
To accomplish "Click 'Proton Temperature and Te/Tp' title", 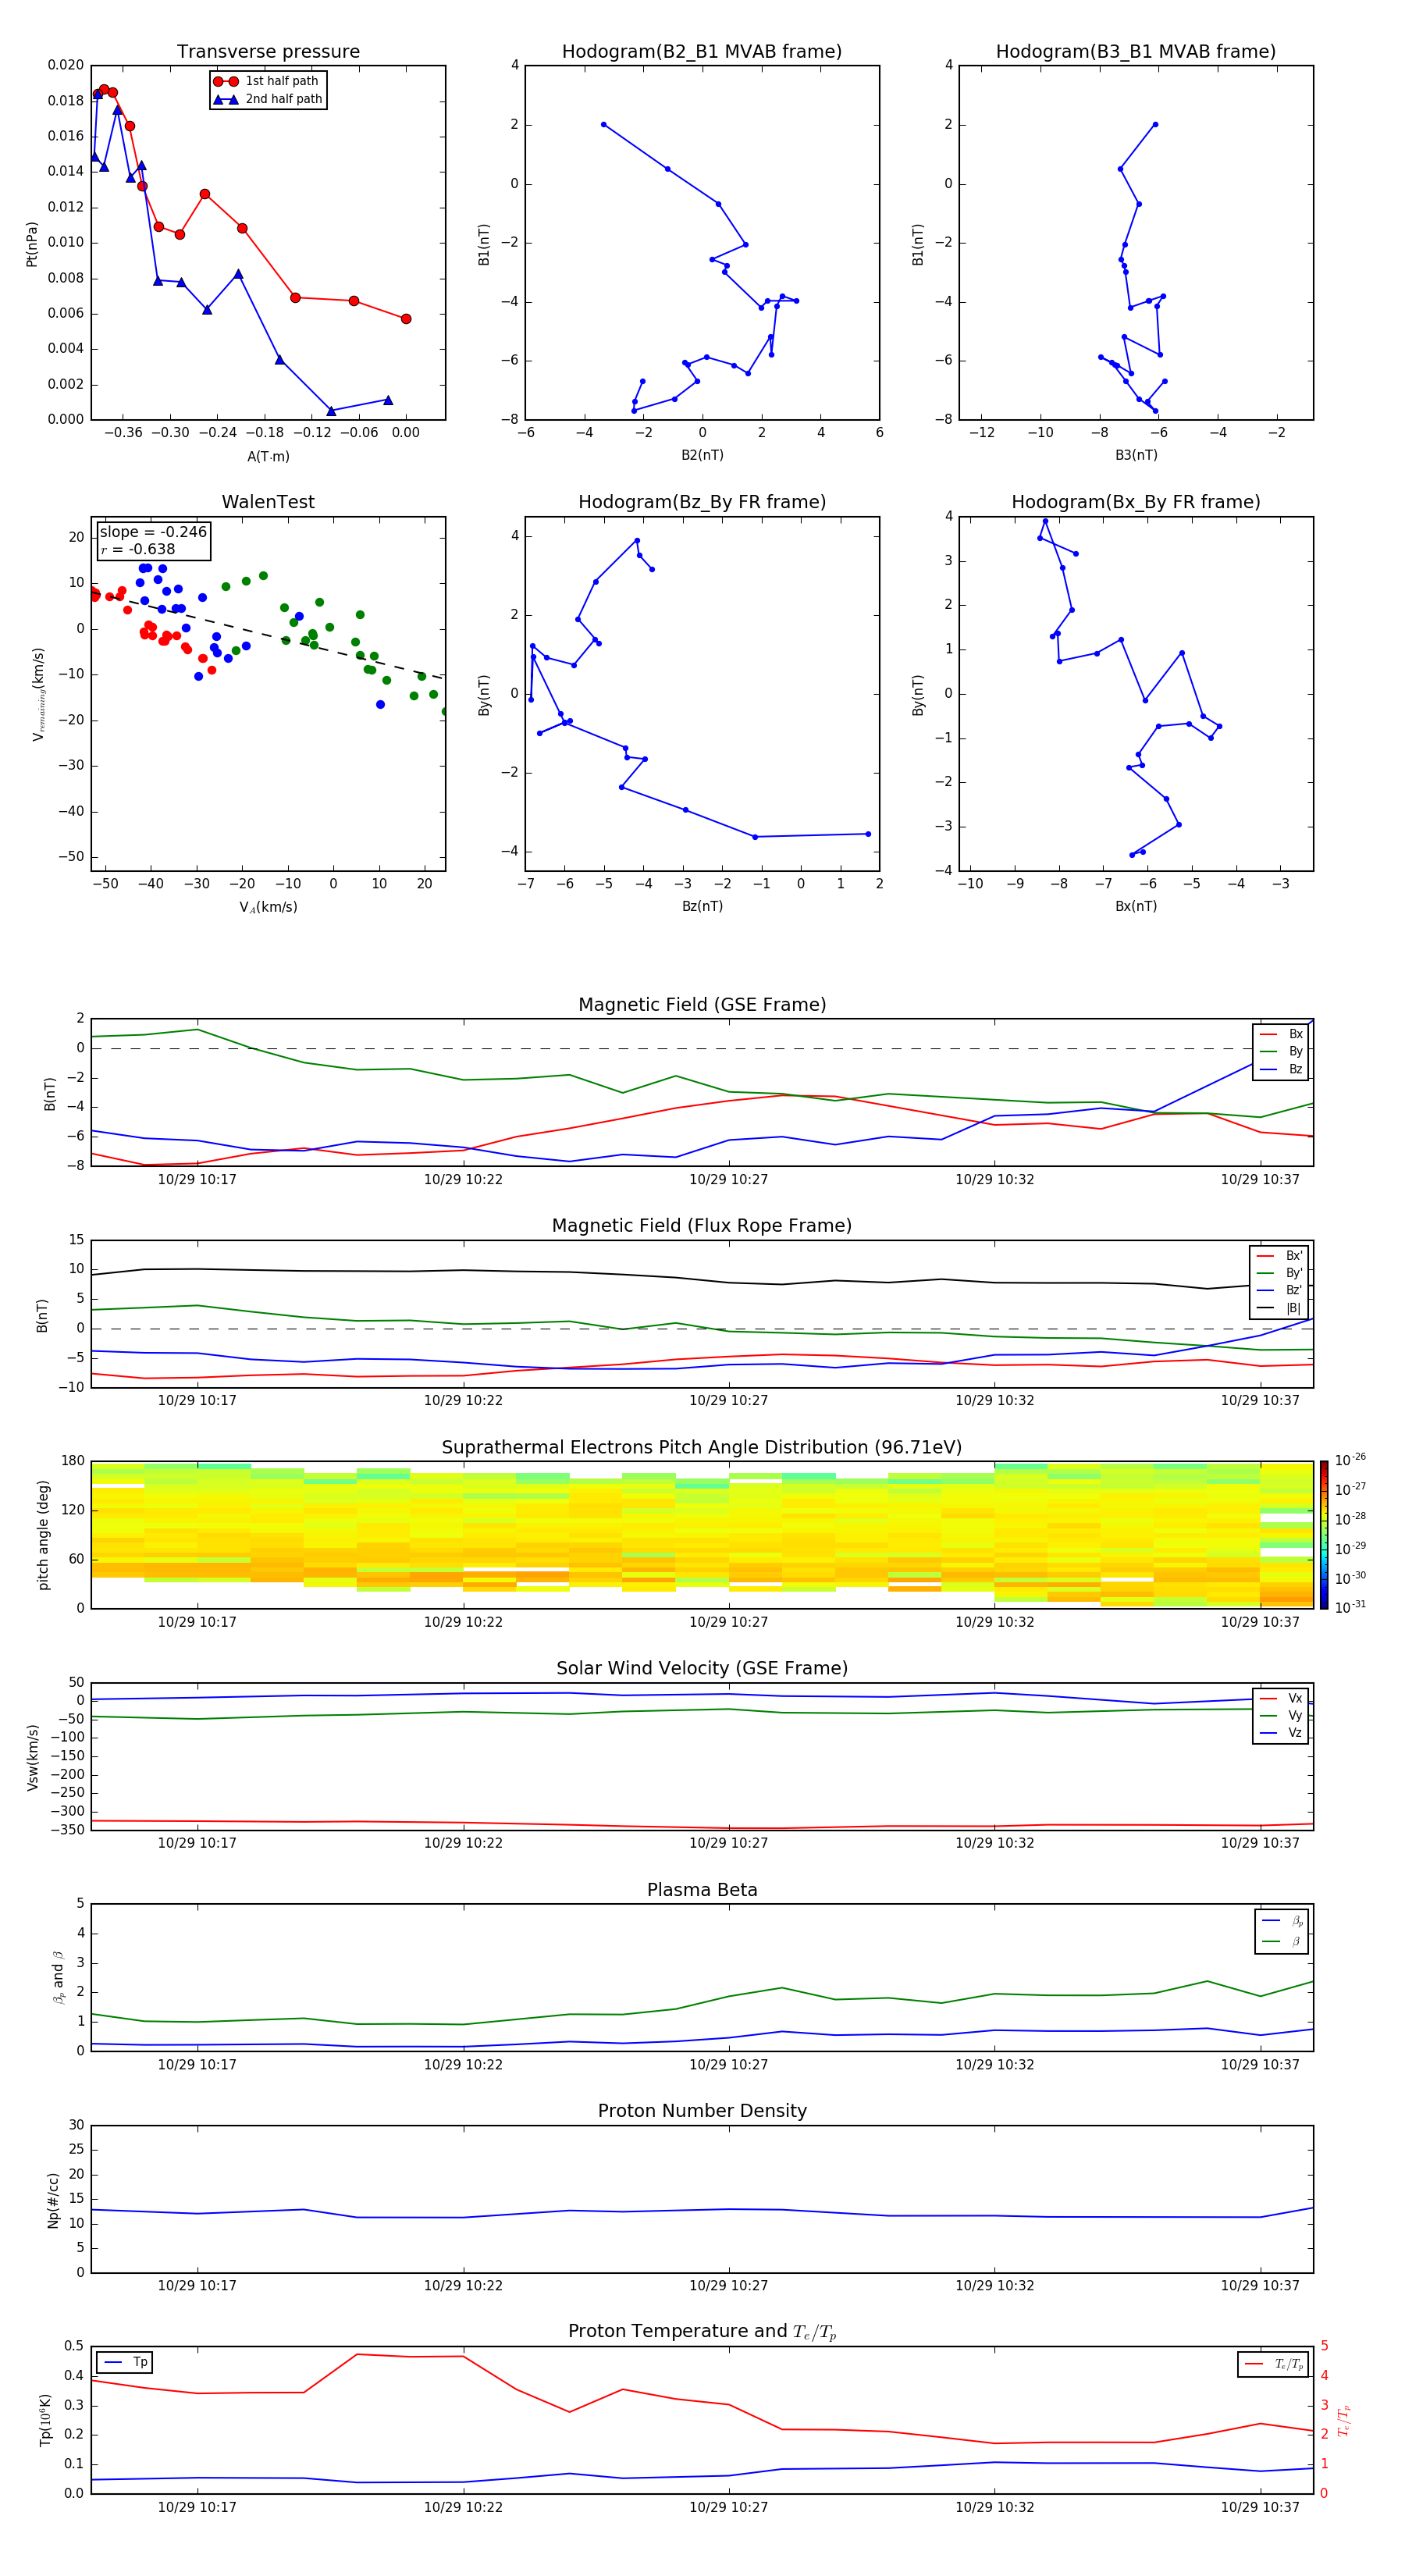I will (x=702, y=2332).
